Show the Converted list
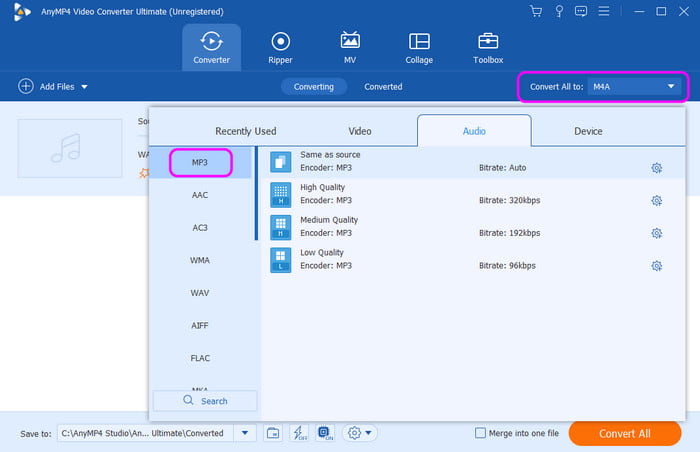 pos(383,87)
